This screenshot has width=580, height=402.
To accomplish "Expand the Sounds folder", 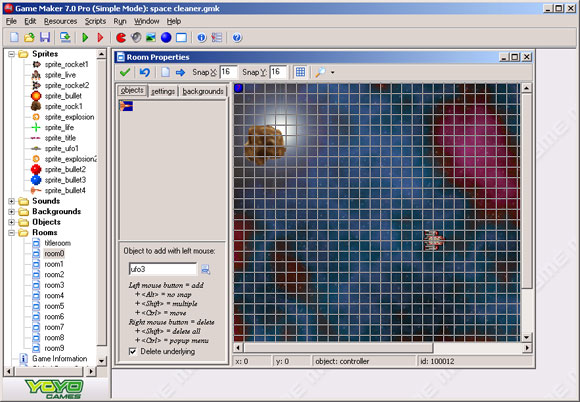I will [11, 201].
